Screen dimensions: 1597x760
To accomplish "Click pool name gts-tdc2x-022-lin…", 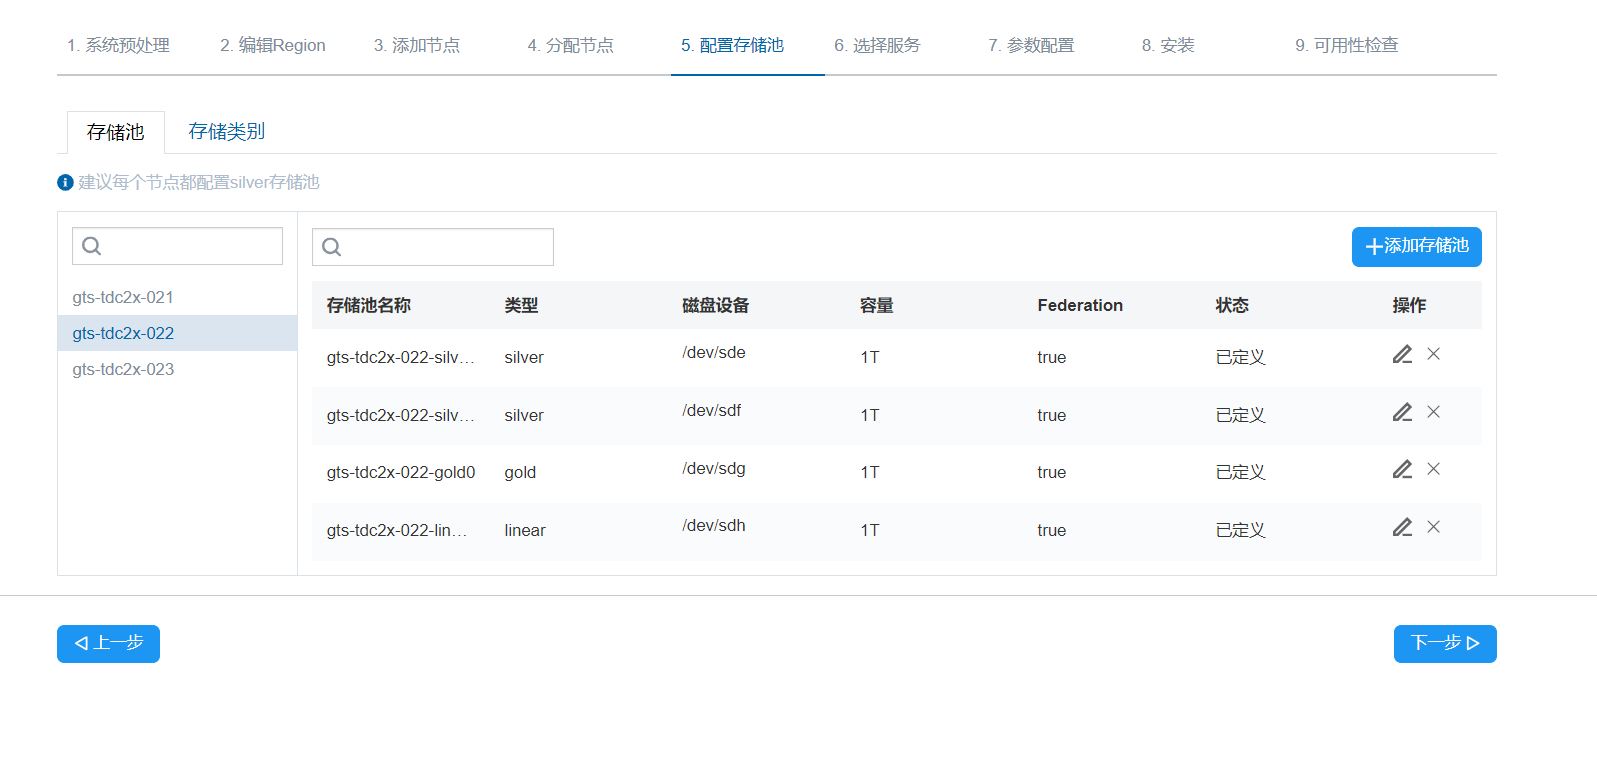I will (x=397, y=530).
